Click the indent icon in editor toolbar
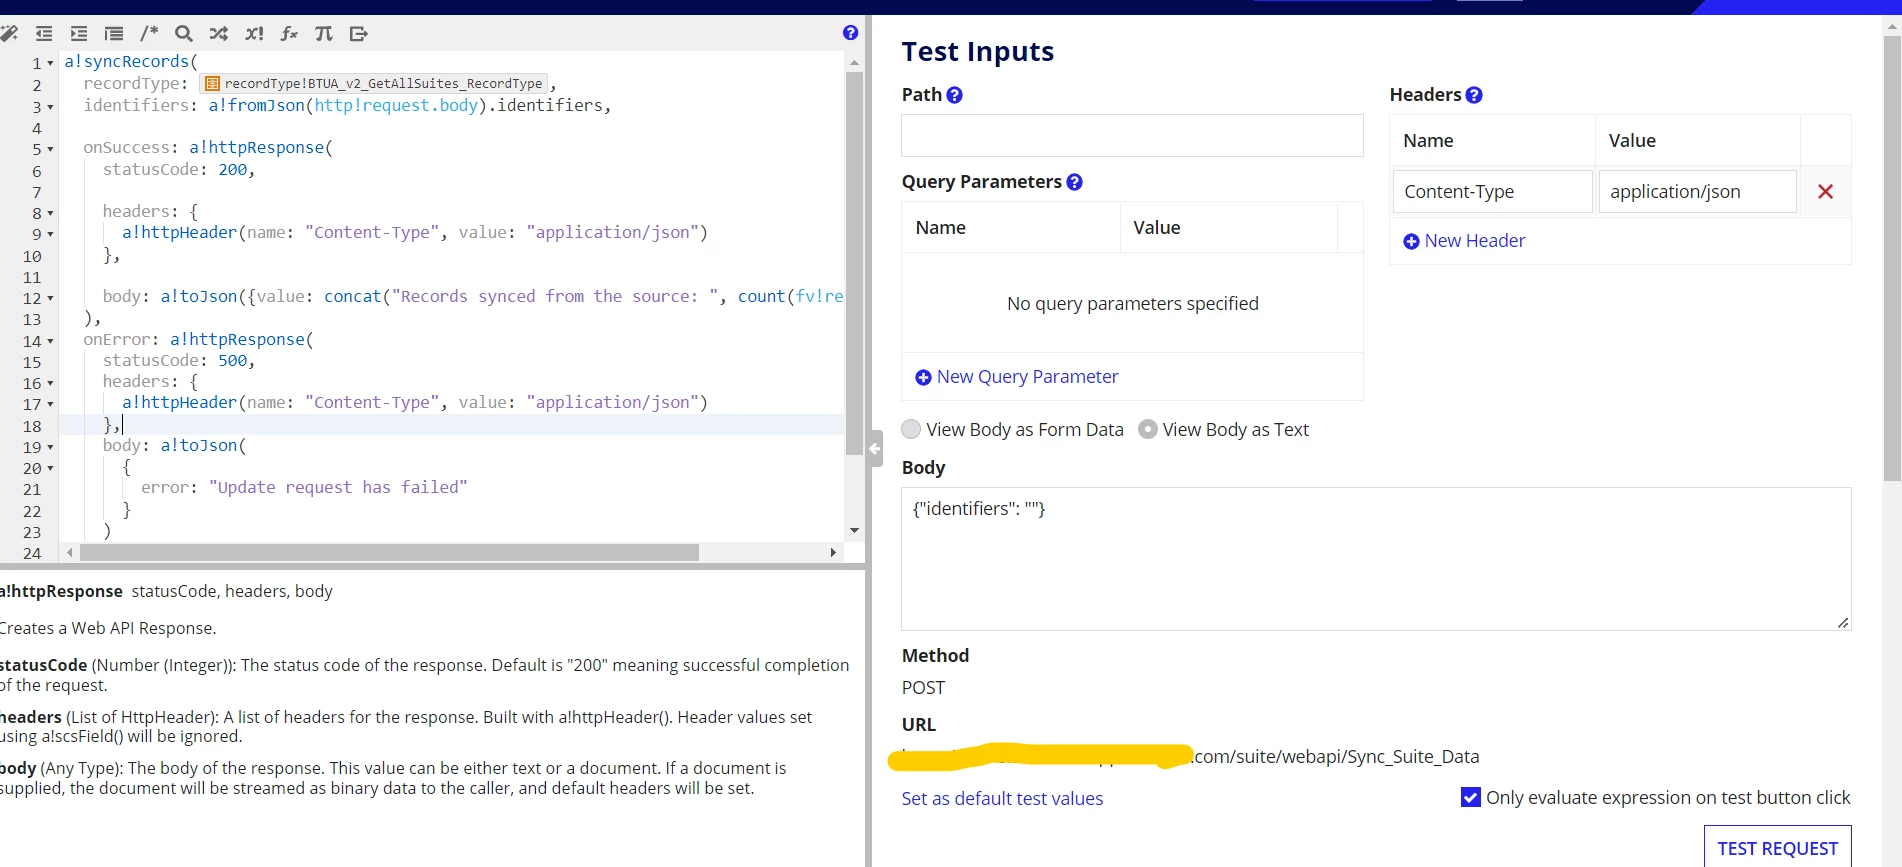The height and width of the screenshot is (867, 1902). click(x=79, y=34)
